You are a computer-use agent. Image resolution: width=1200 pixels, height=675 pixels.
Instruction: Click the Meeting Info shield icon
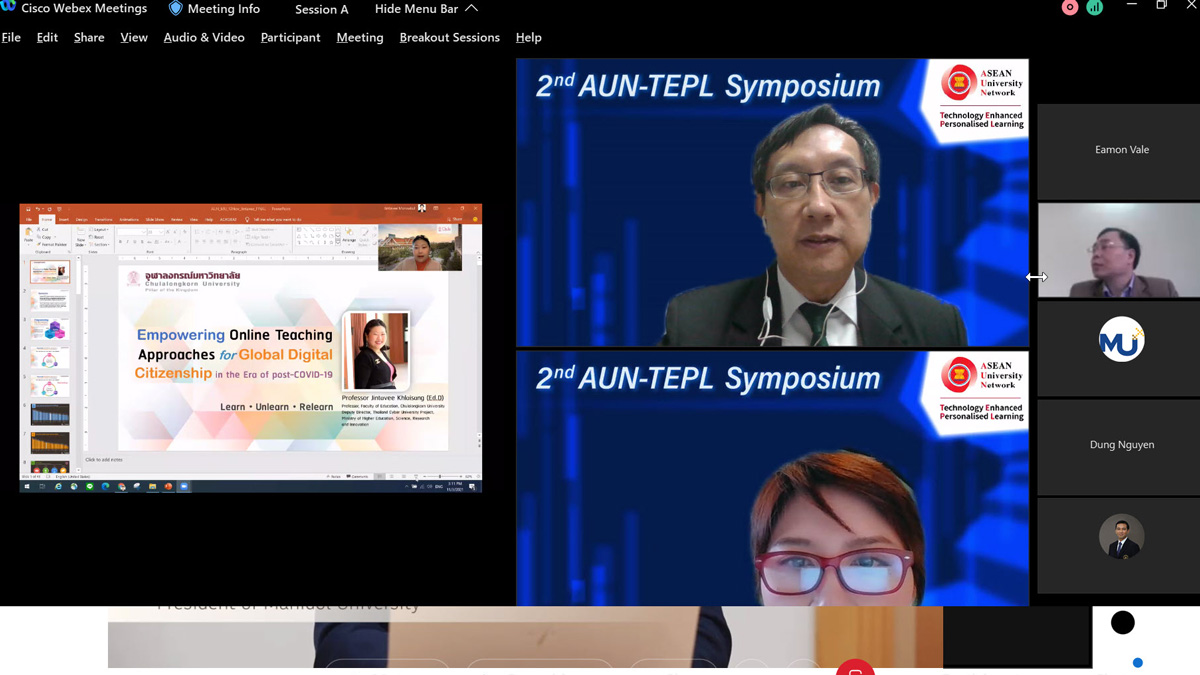pyautogui.click(x=175, y=8)
